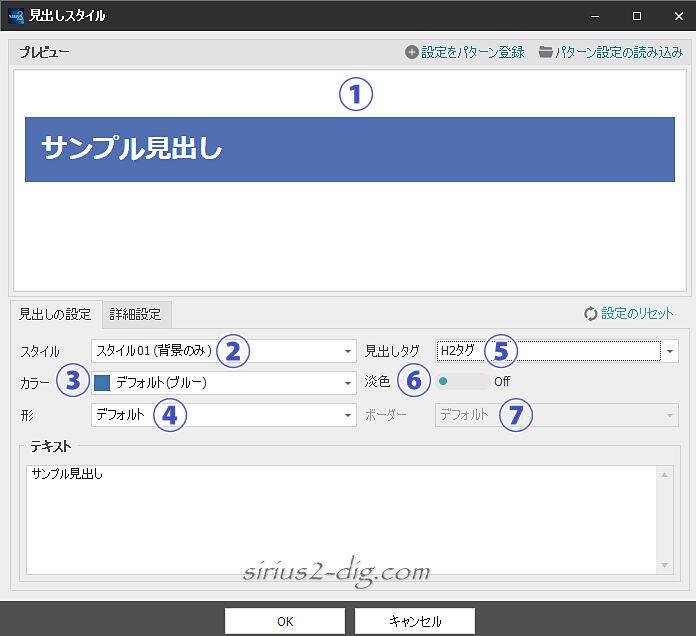Click the reset settings circular arrow icon

(x=590, y=314)
